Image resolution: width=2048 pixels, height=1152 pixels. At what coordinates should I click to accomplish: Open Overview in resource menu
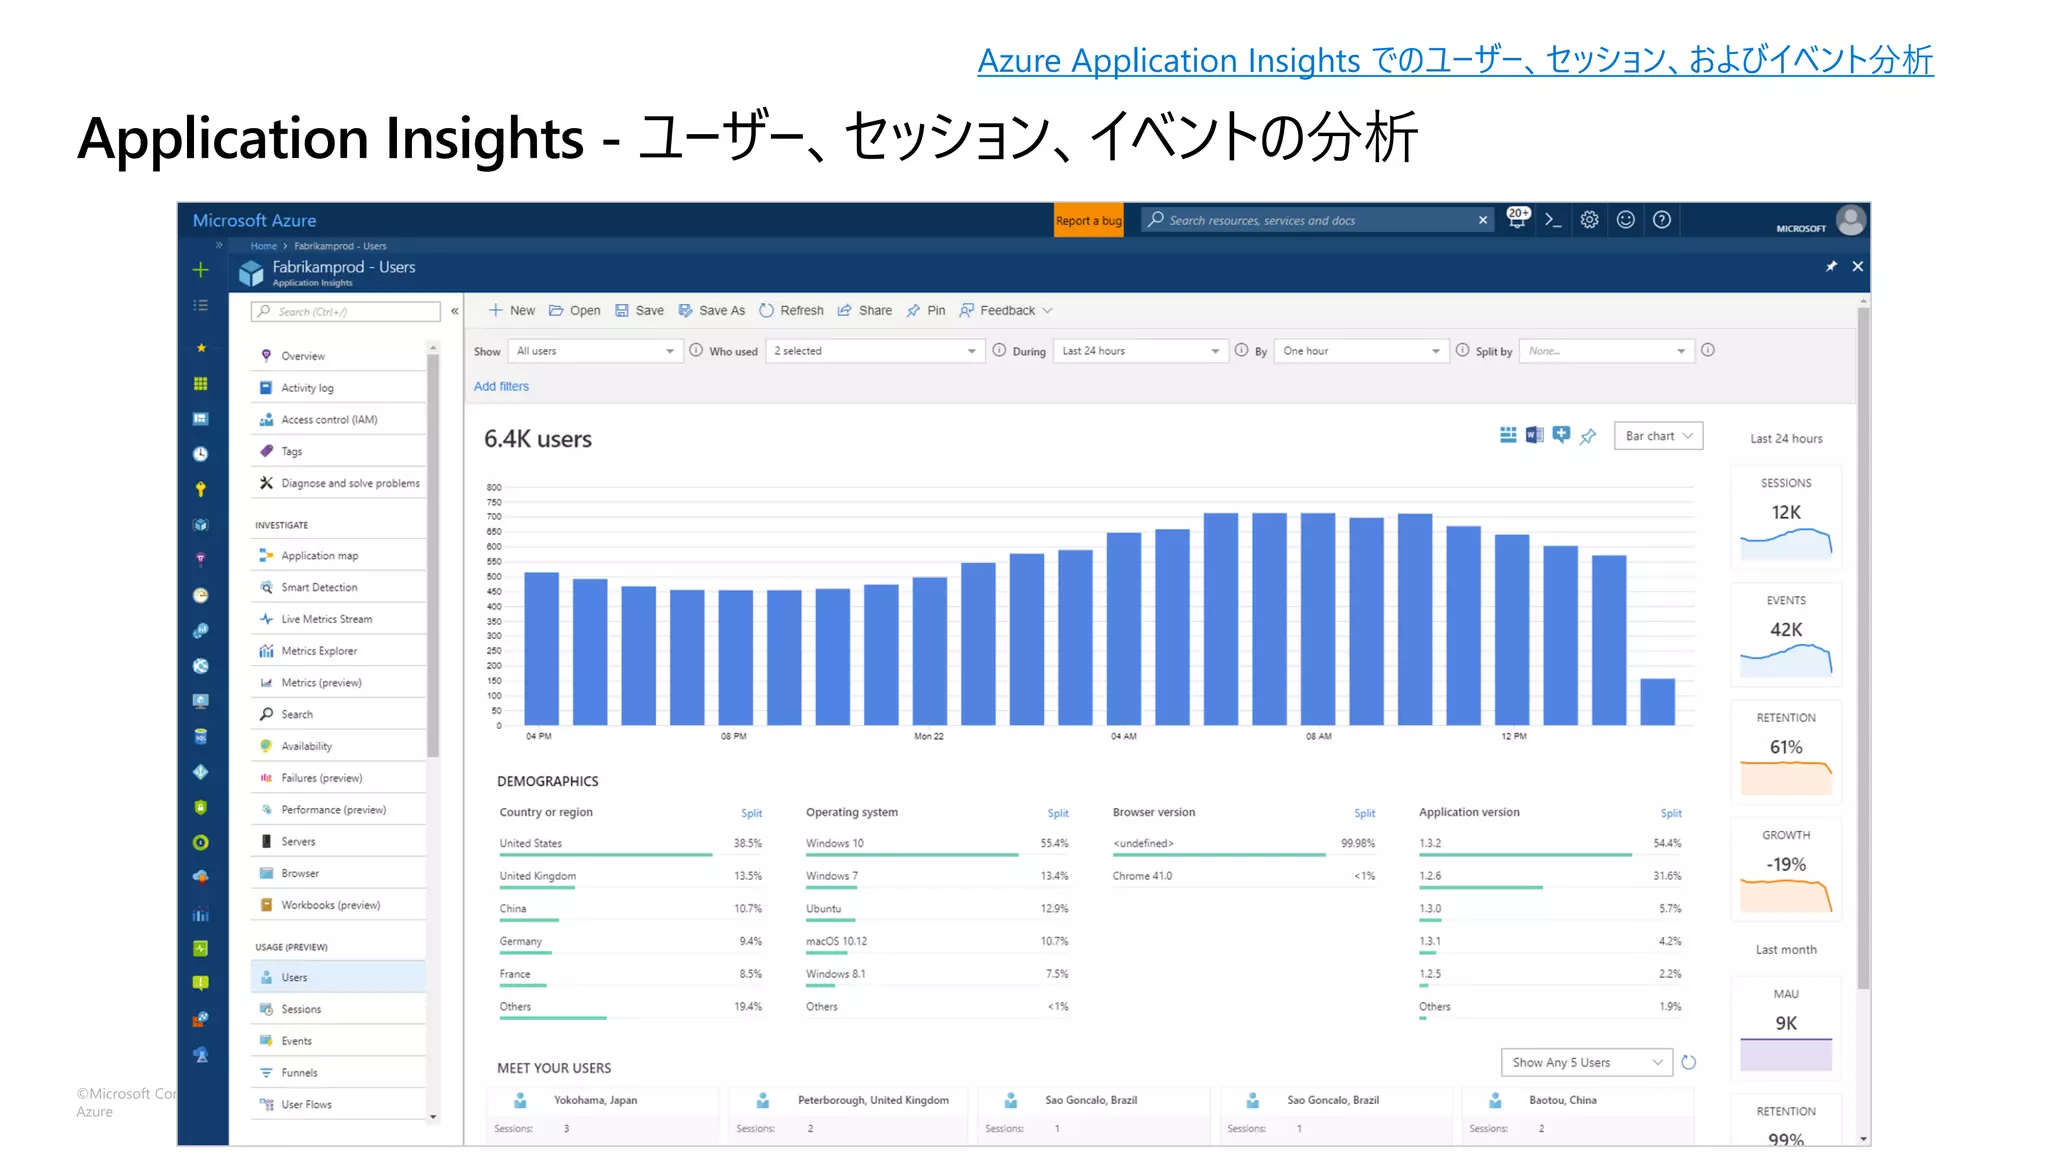[338, 356]
